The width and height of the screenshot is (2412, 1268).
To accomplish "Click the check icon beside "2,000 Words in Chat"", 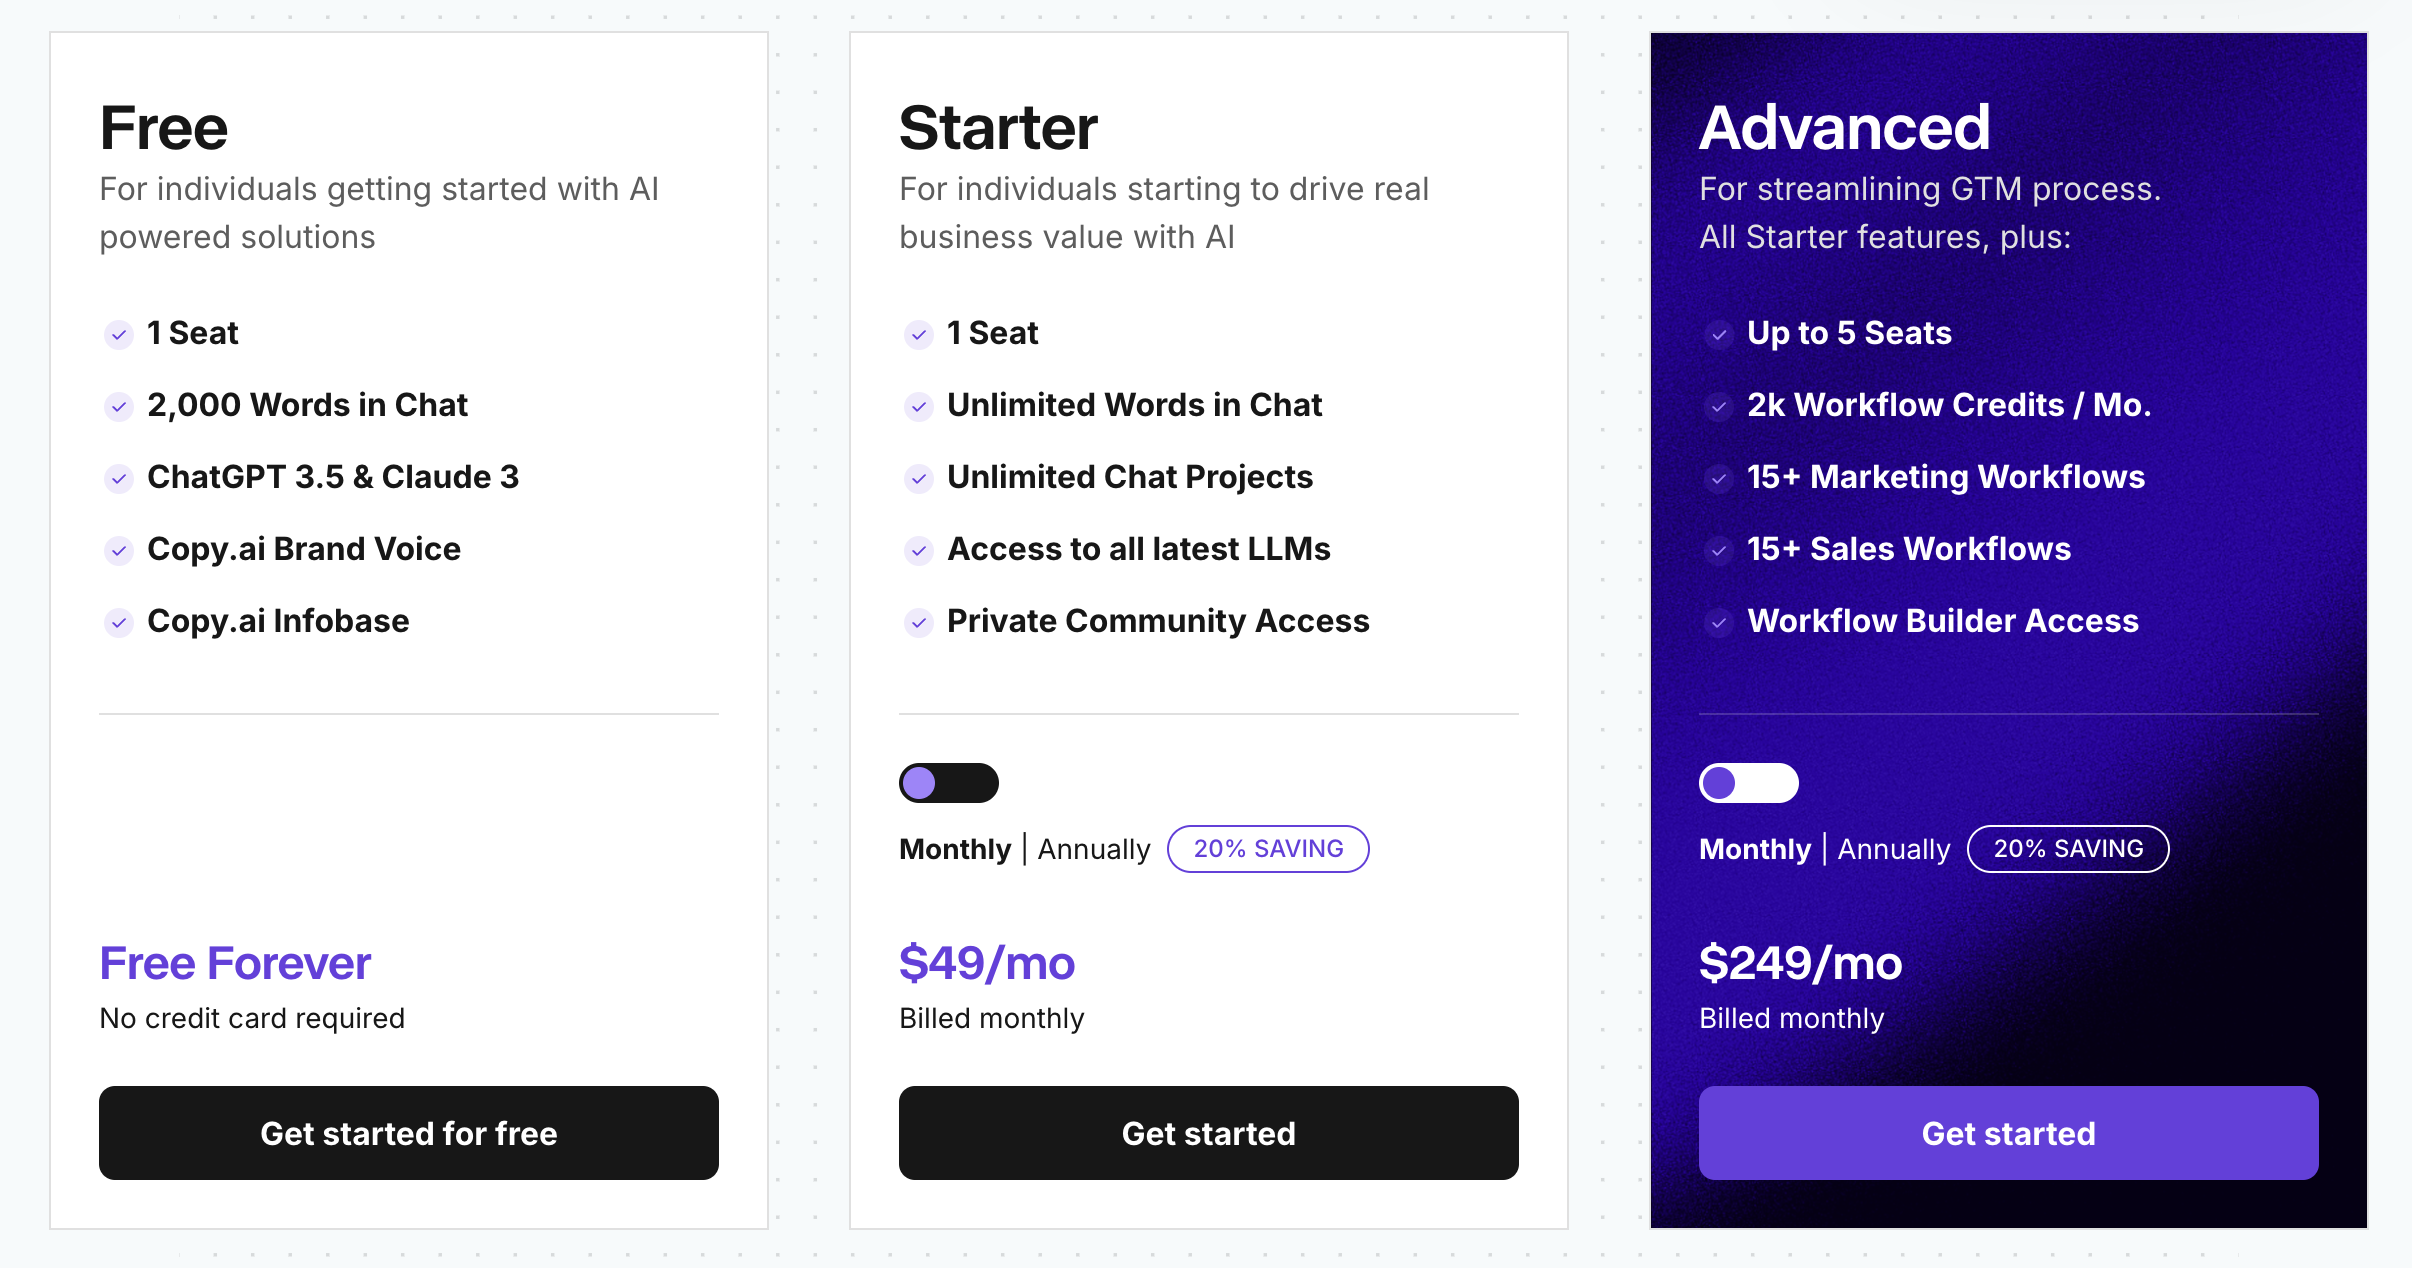I will pyautogui.click(x=119, y=407).
